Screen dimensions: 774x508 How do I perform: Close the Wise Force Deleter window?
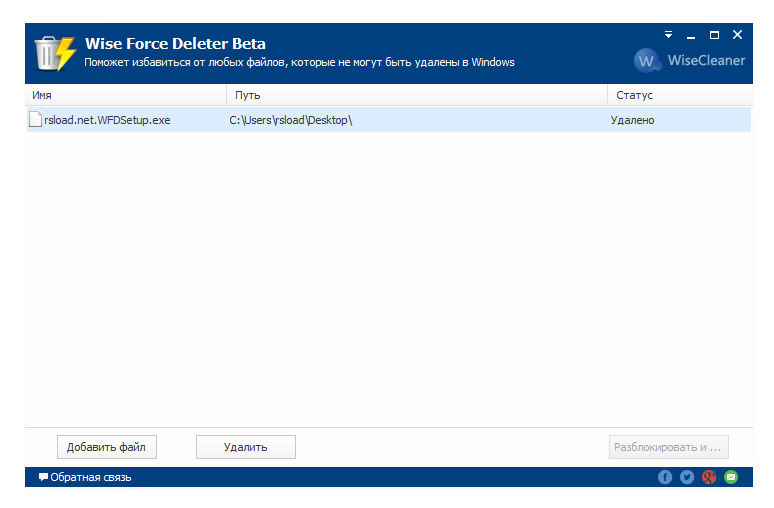point(737,35)
